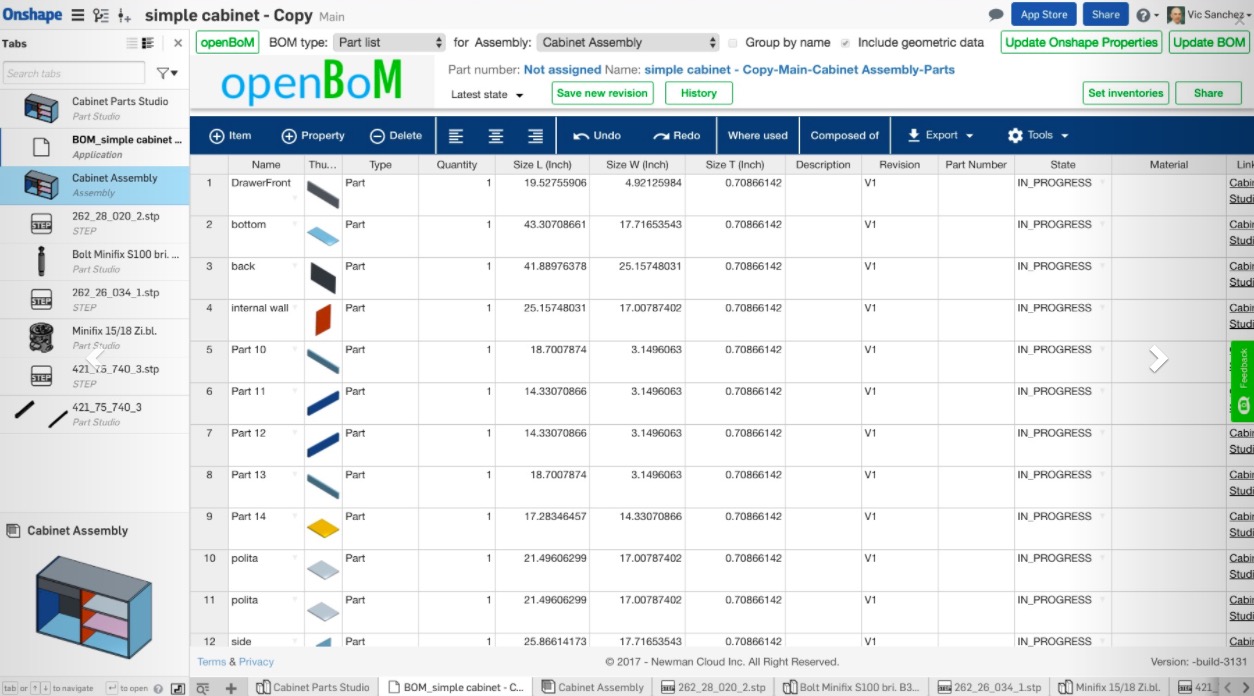Align cell text to the left

[x=456, y=135]
